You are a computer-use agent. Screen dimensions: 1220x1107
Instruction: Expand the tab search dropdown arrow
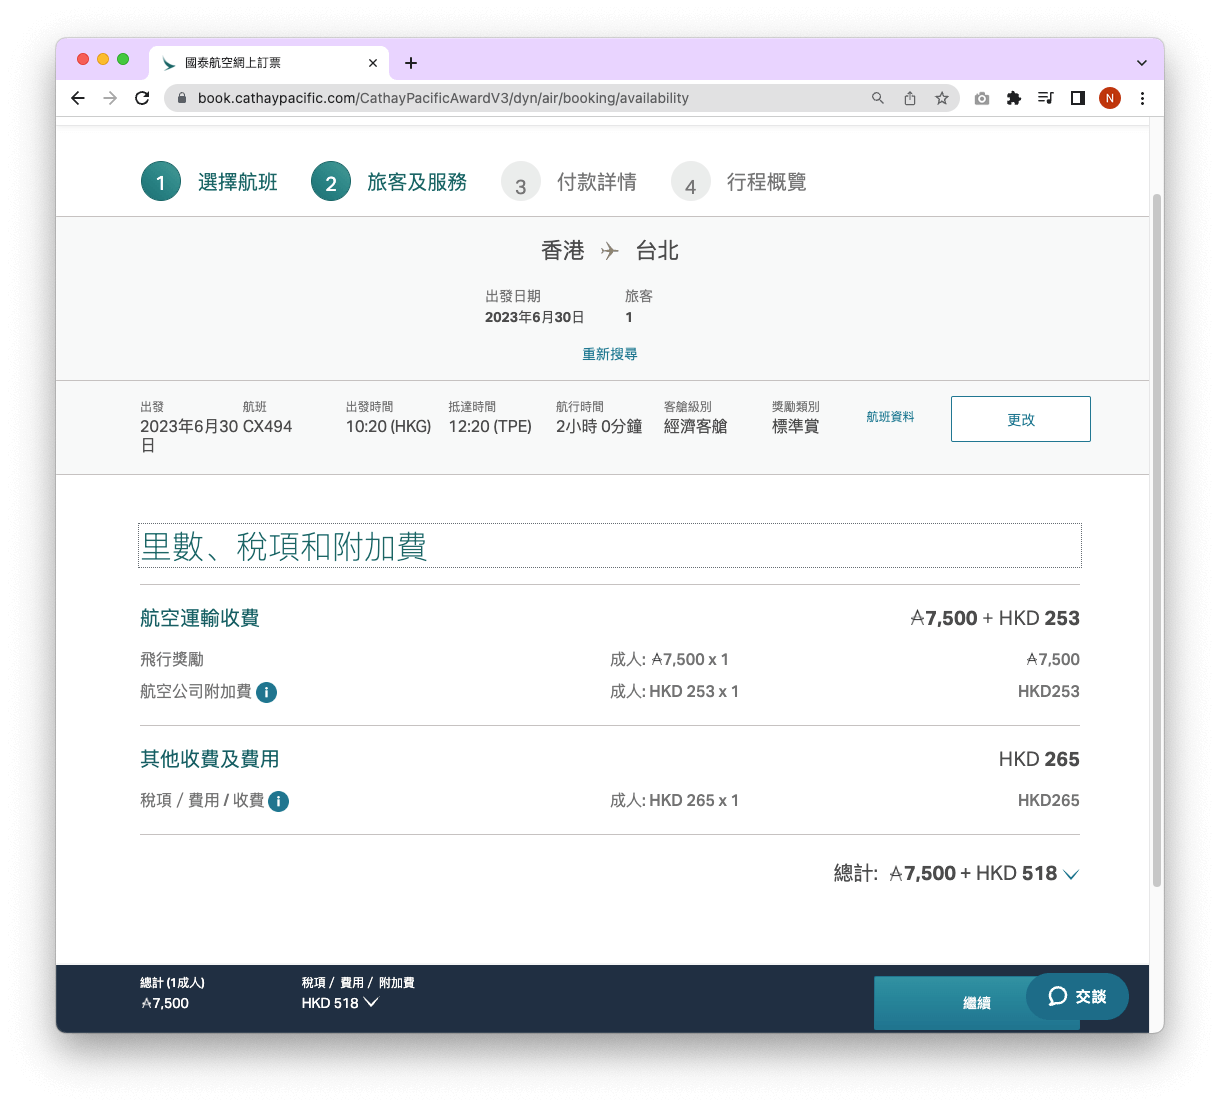1142,63
